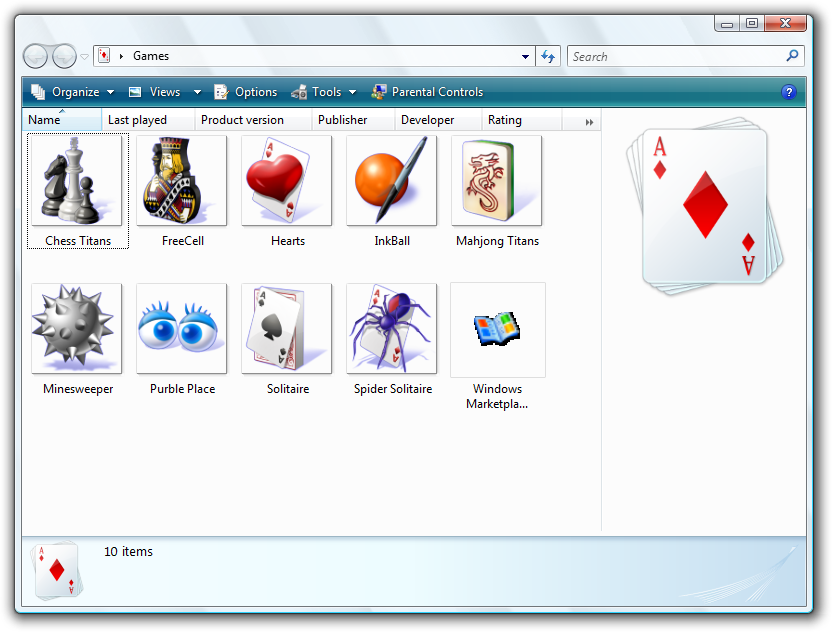
Task: Select the Spider Solitaire icon
Action: [392, 328]
